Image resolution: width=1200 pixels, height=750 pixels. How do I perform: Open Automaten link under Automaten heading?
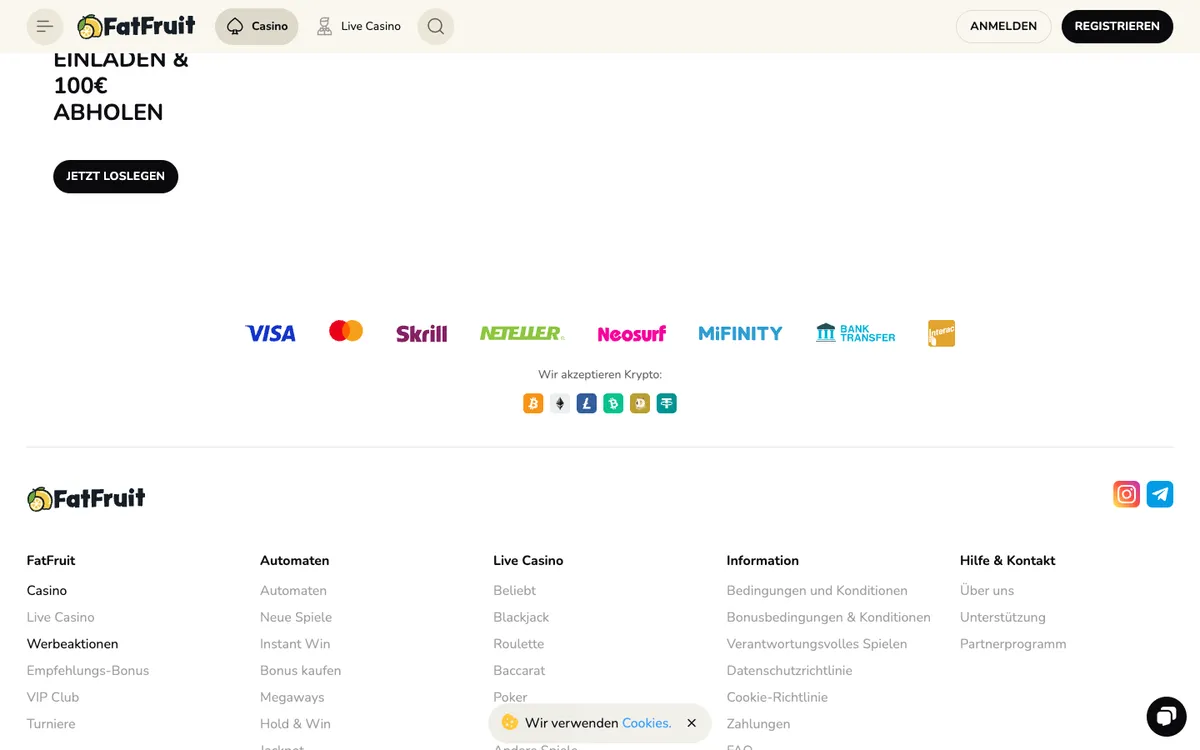click(294, 591)
